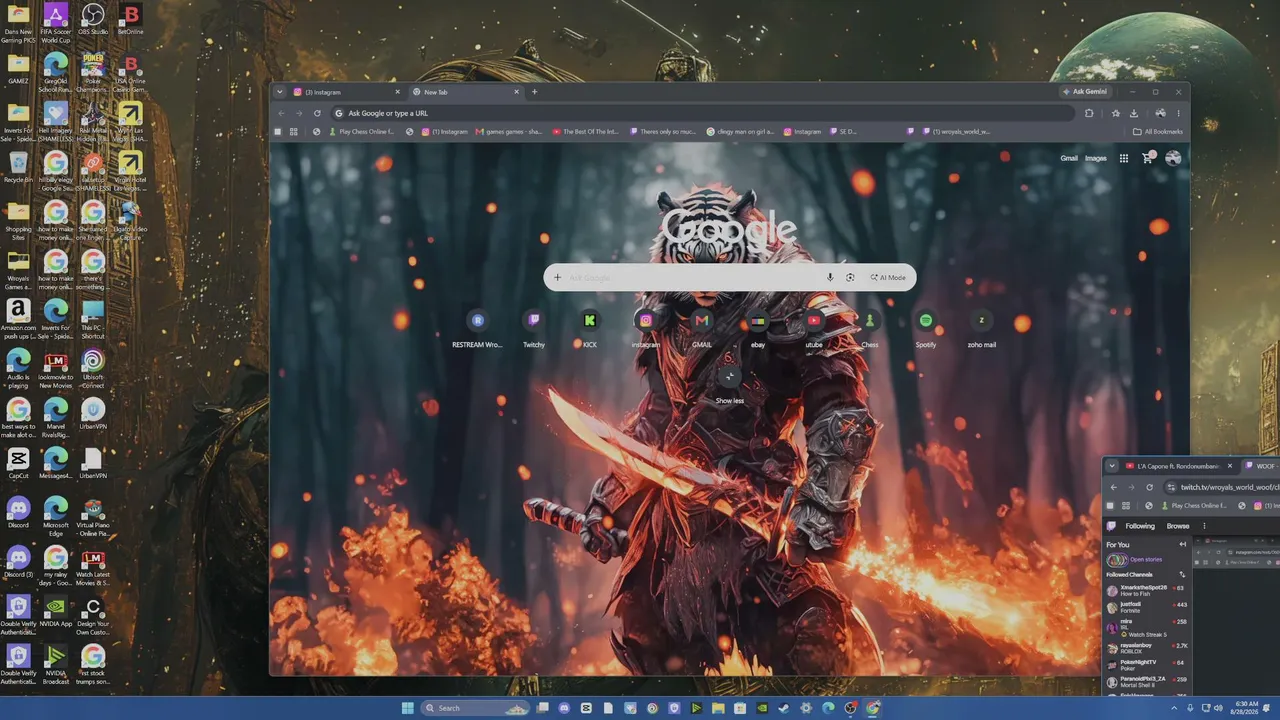Screen dimensions: 1280x720
Task: Open the RESTREAM shortcut on New Tab page
Action: point(478,329)
